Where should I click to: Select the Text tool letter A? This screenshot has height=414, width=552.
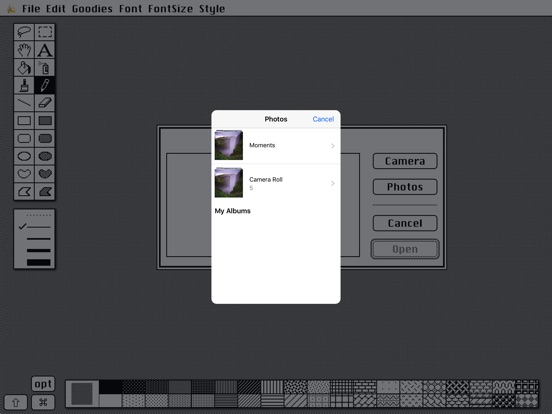click(45, 50)
